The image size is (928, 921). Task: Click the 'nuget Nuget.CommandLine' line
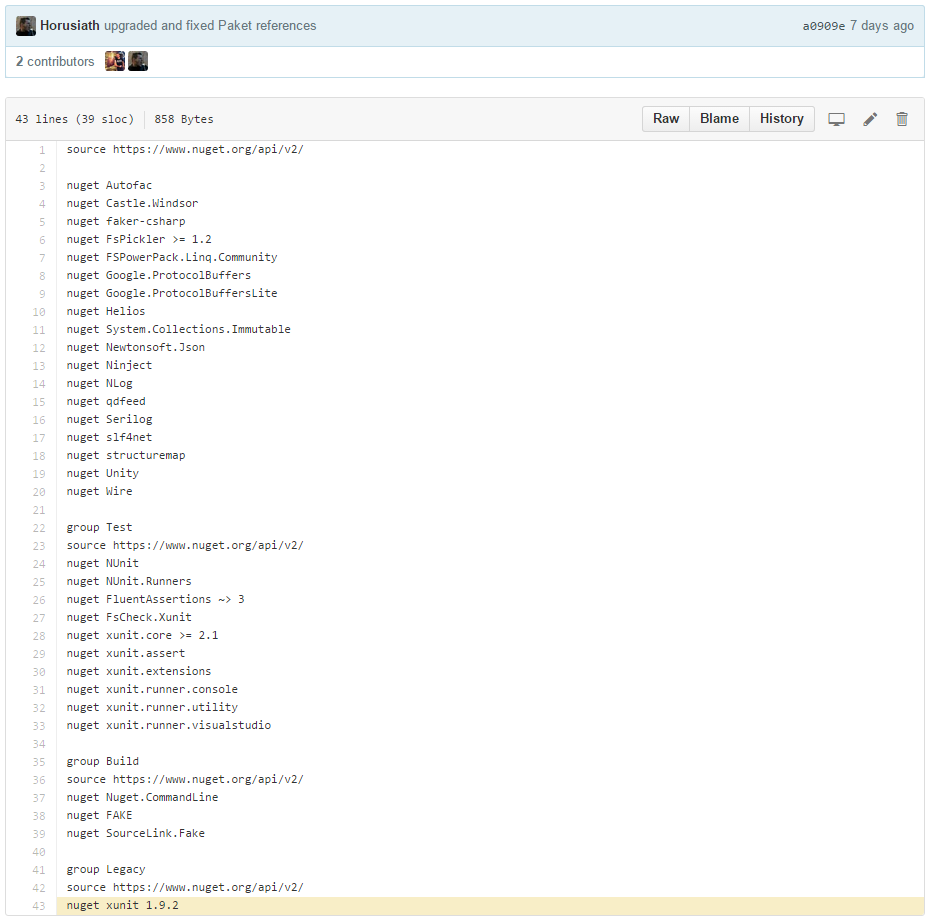[x=143, y=797]
